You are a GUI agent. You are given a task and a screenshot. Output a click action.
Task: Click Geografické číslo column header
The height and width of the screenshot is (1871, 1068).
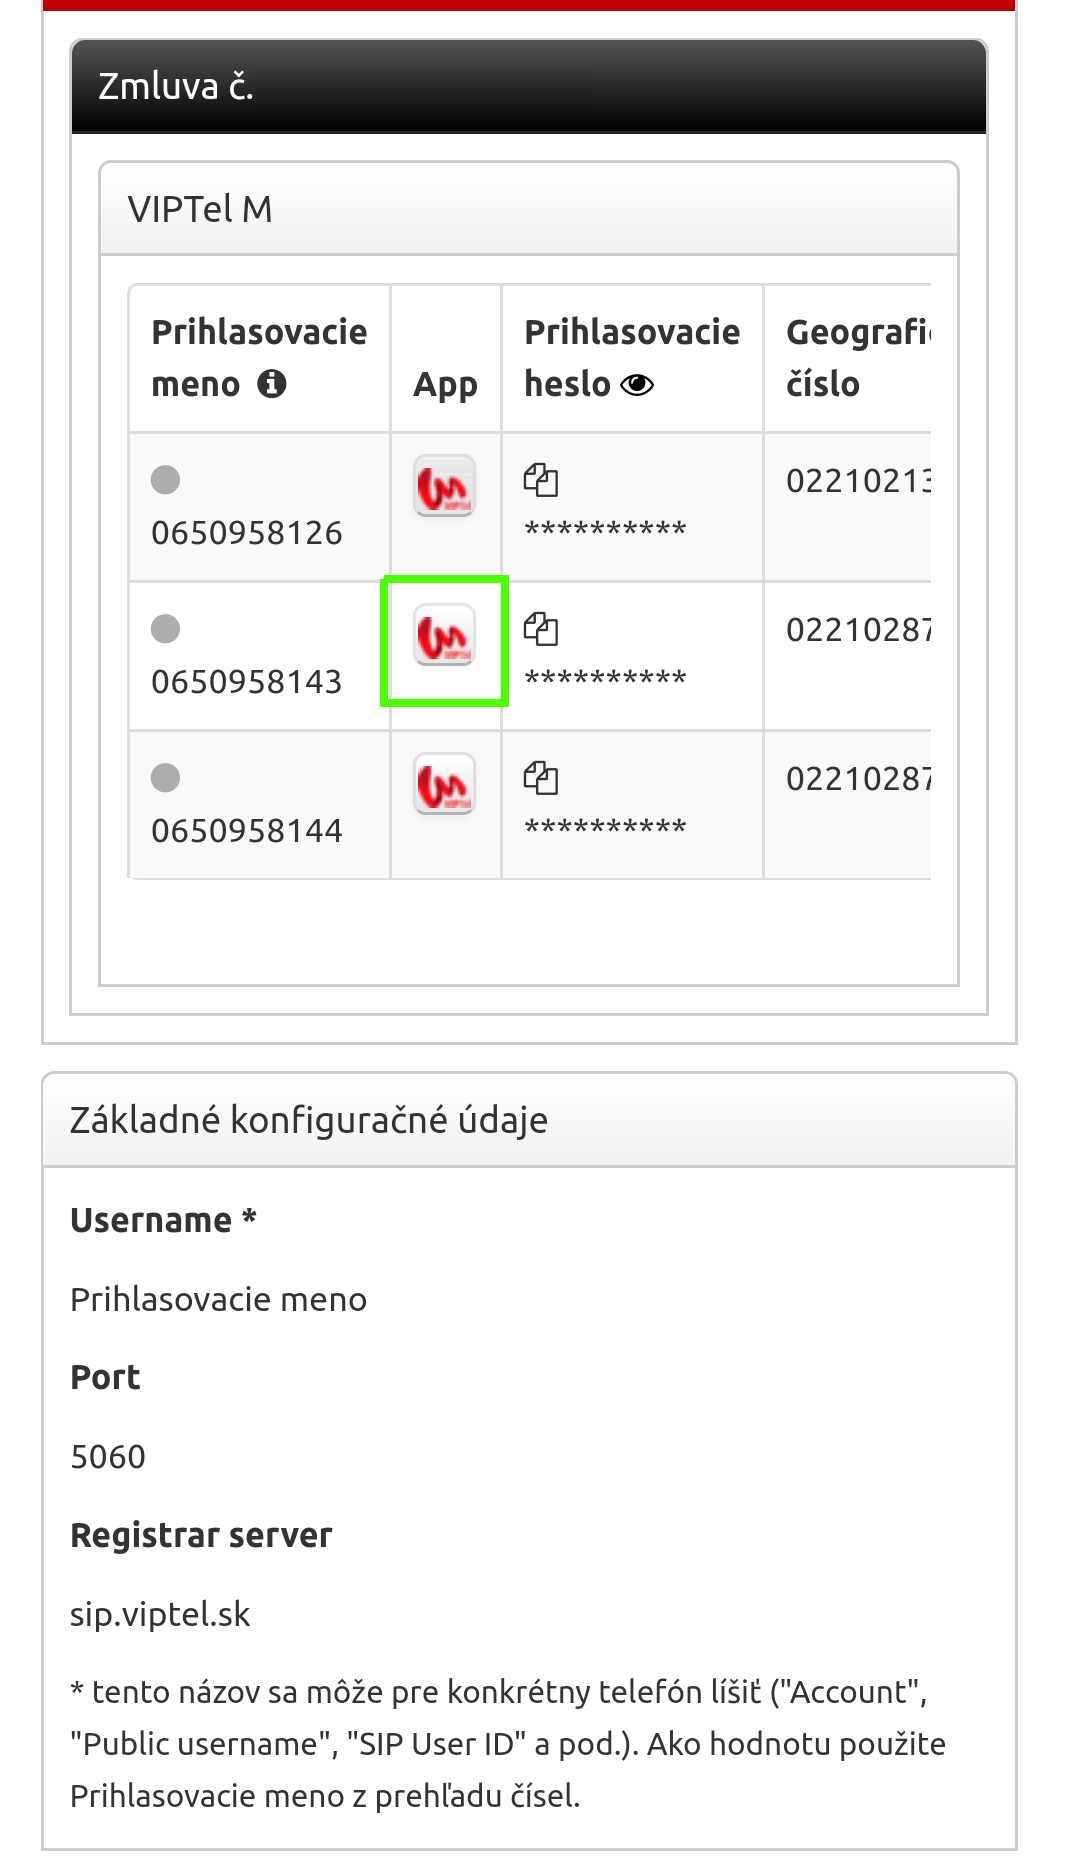(x=858, y=358)
